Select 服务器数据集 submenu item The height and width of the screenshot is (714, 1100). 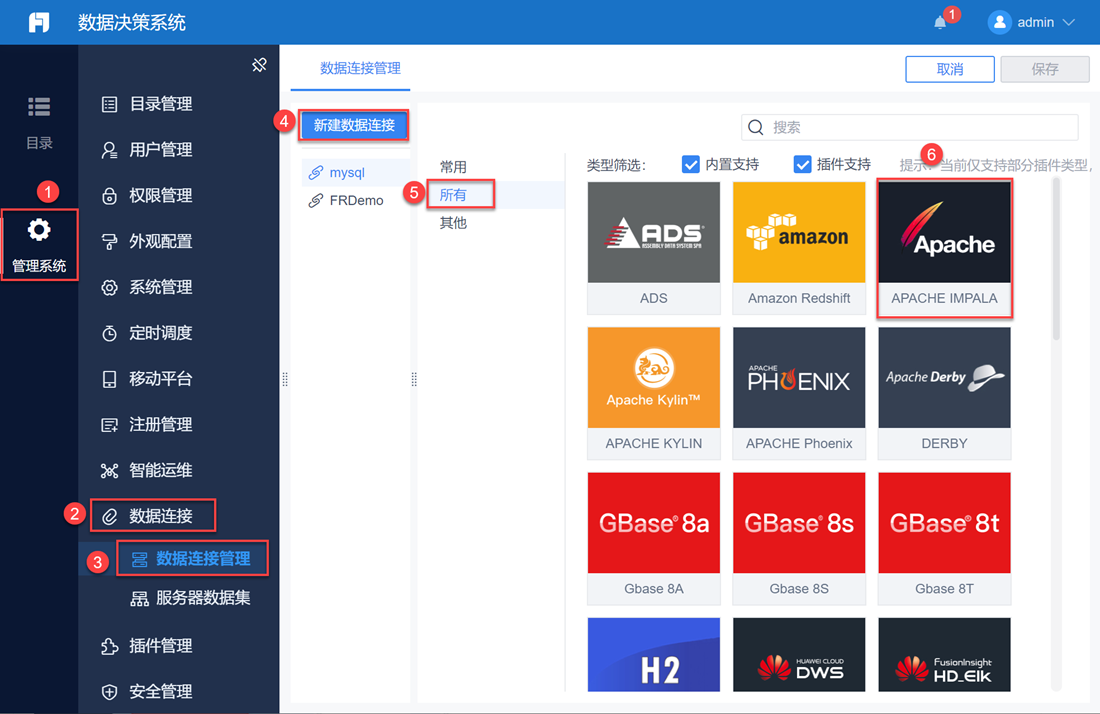[191, 598]
